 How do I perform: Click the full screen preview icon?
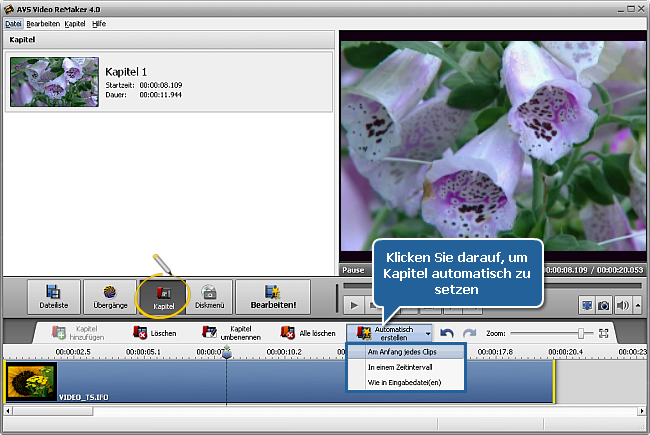pyautogui.click(x=587, y=306)
